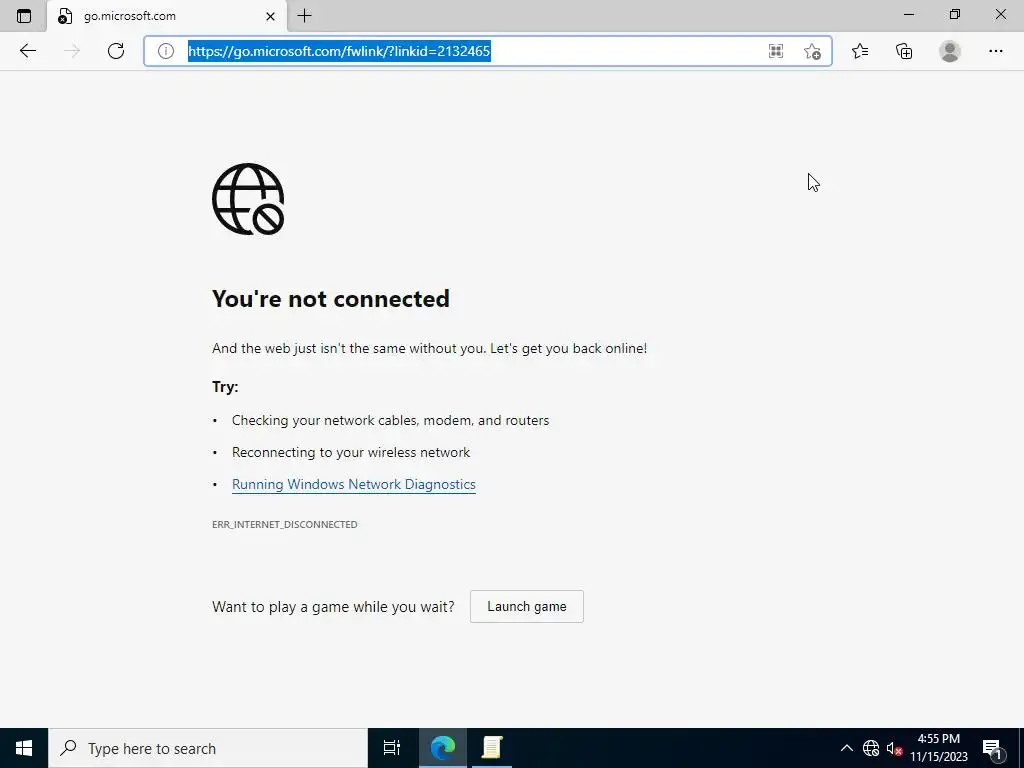1024x768 pixels.
Task: Open Microsoft Edge taskbar icon
Action: coord(442,748)
